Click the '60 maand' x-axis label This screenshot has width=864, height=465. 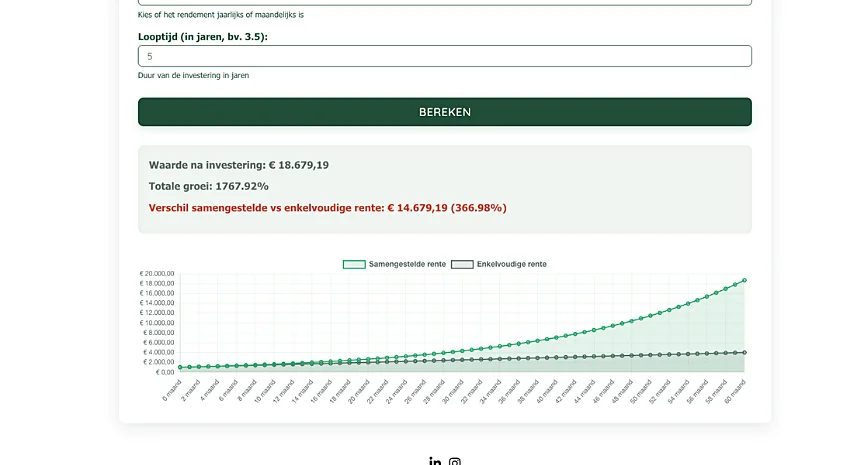735,392
